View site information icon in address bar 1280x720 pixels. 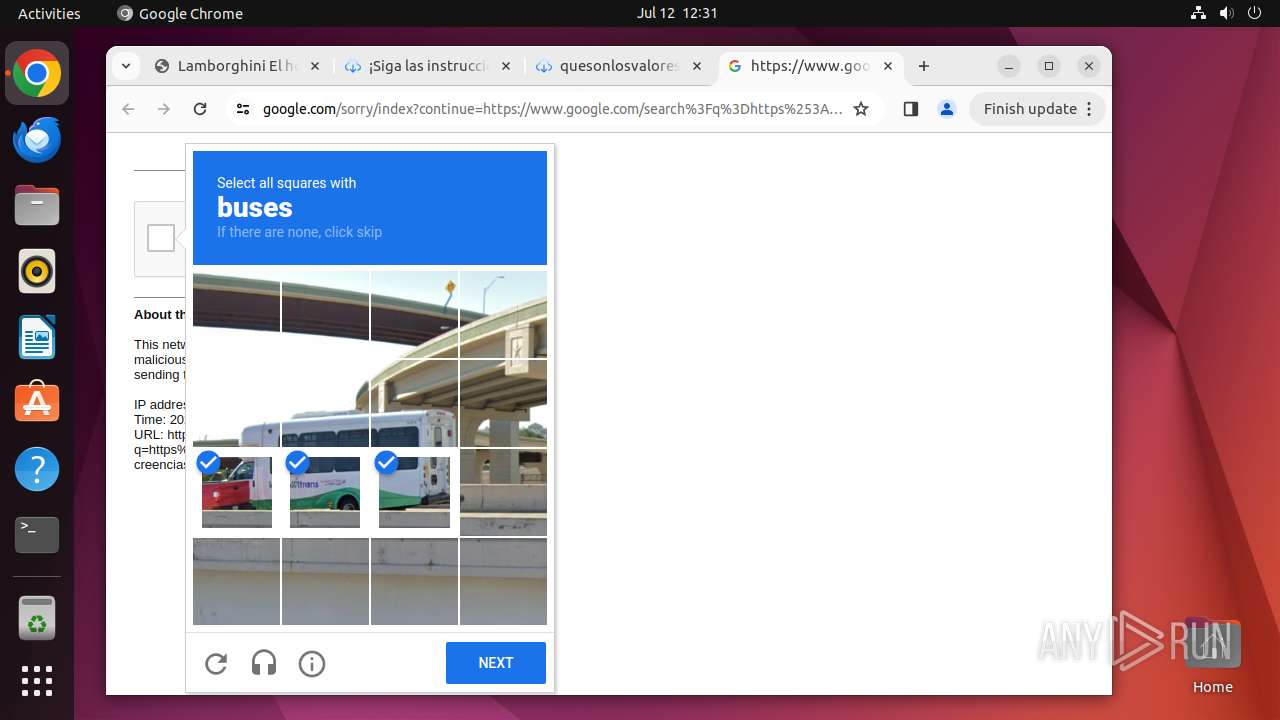point(243,109)
